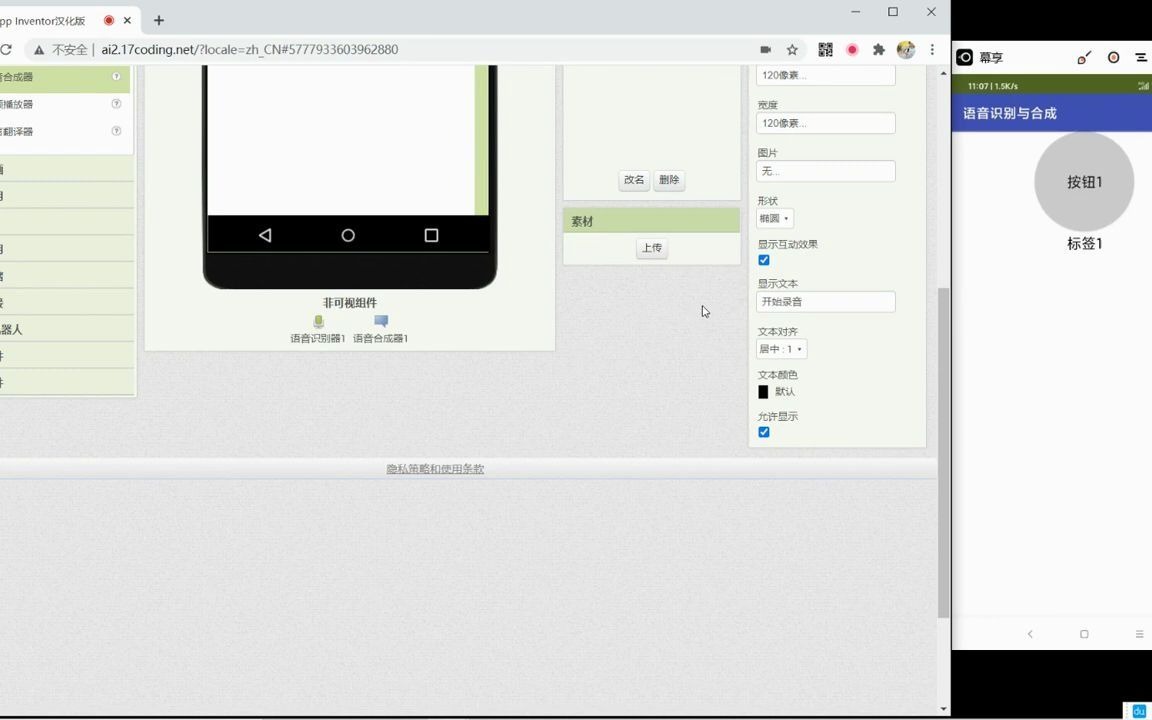Open the 文本对齐 dropdown showing 居中
Screen dimensions: 1152x720
[x=782, y=349]
